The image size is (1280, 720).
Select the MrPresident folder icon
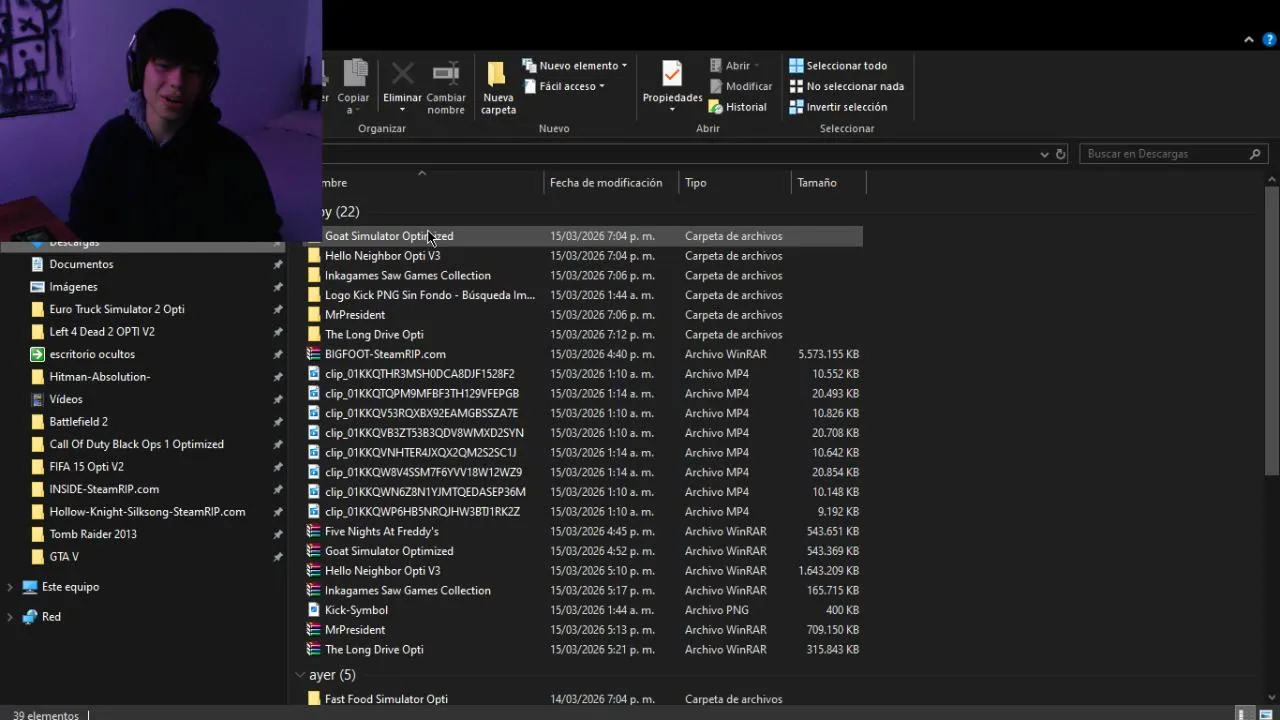click(x=314, y=315)
